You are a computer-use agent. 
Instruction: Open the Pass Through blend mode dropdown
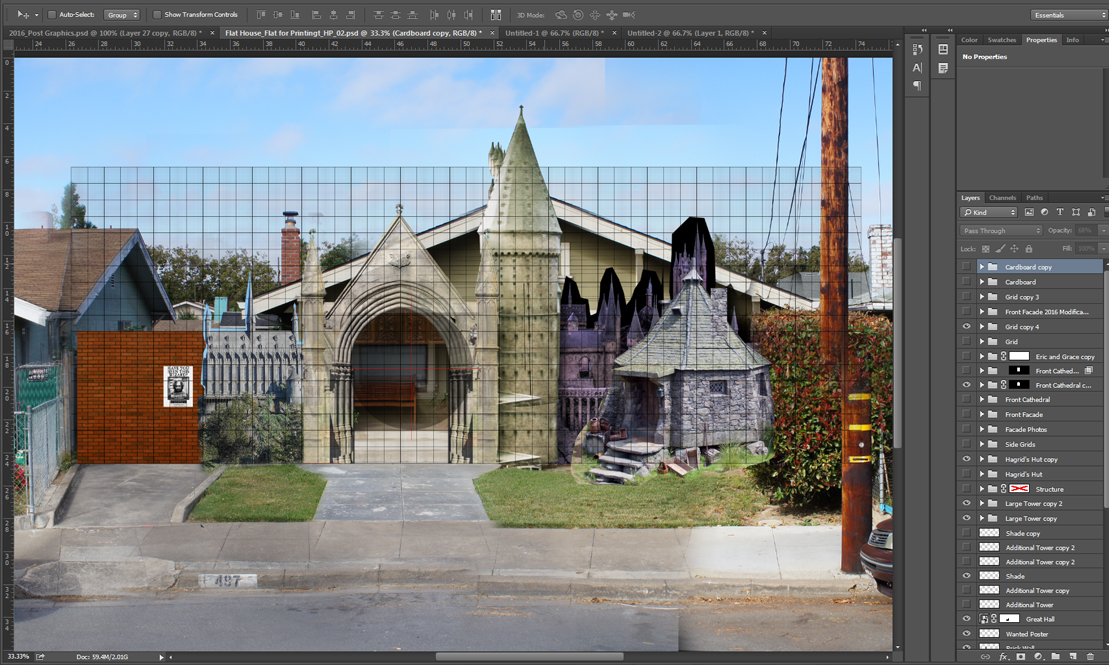pos(1001,231)
